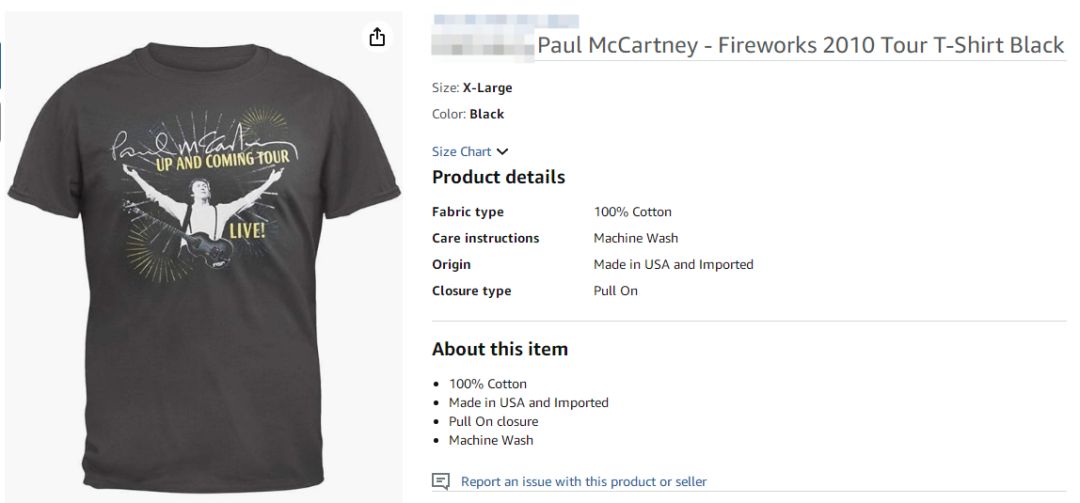
Task: Click the Closure type label
Action: [471, 291]
